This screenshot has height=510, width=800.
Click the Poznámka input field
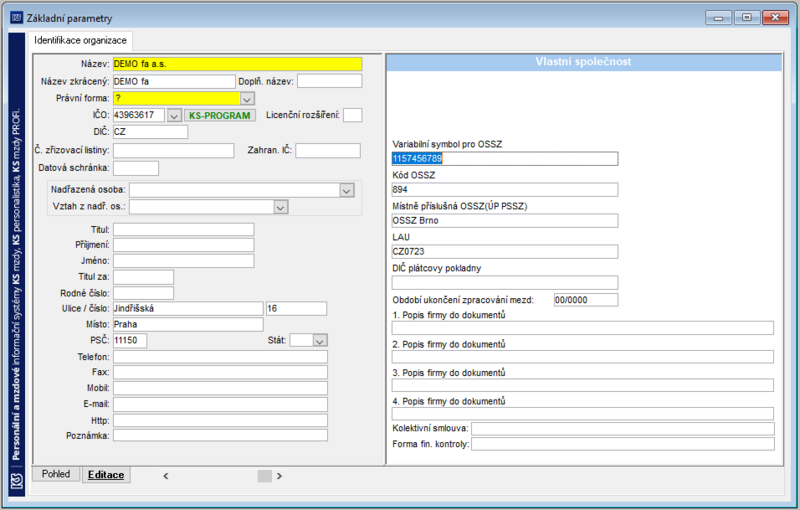click(x=220, y=436)
